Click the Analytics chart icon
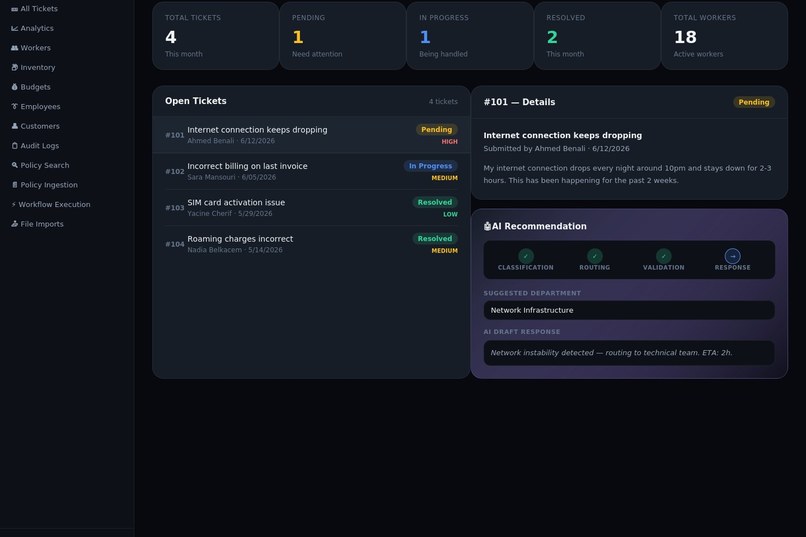The height and width of the screenshot is (537, 806). (x=14, y=28)
